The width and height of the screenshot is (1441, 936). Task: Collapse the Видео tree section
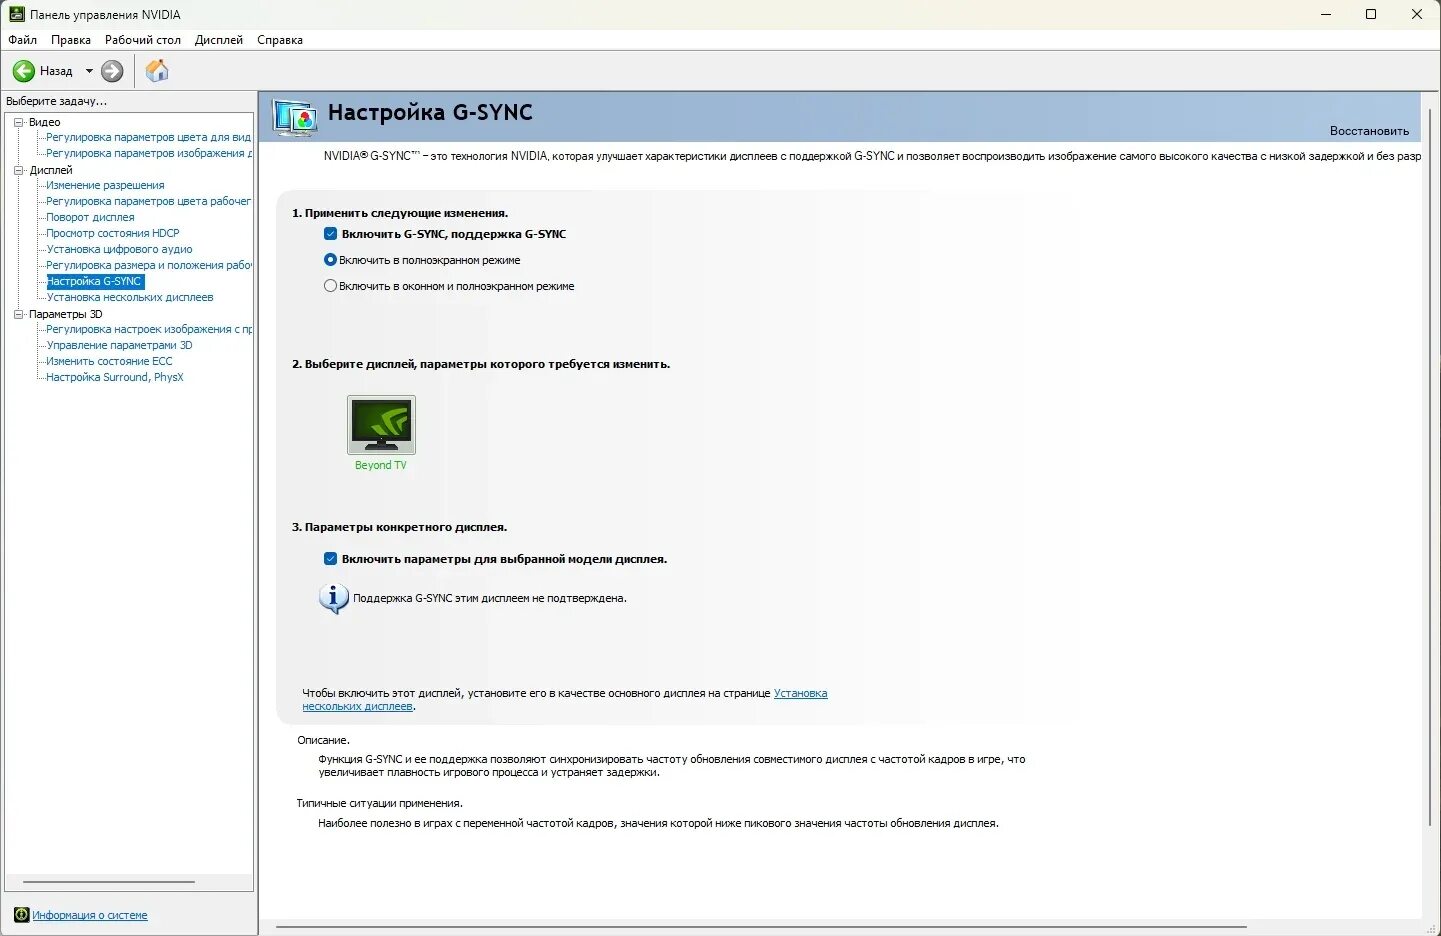18,122
